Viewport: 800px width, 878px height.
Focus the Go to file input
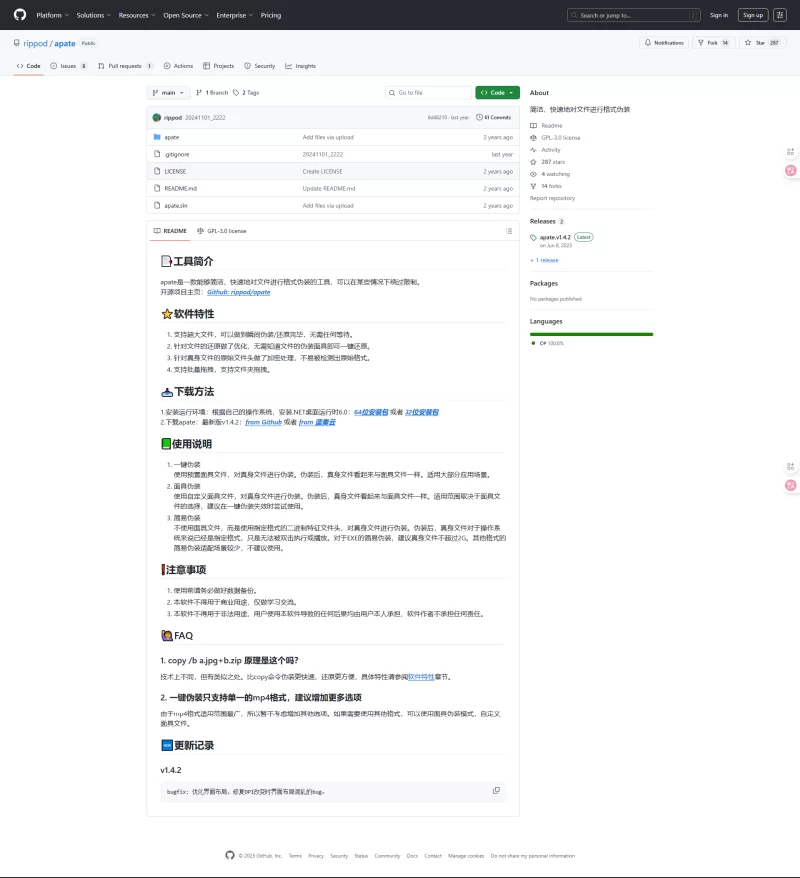tap(428, 92)
